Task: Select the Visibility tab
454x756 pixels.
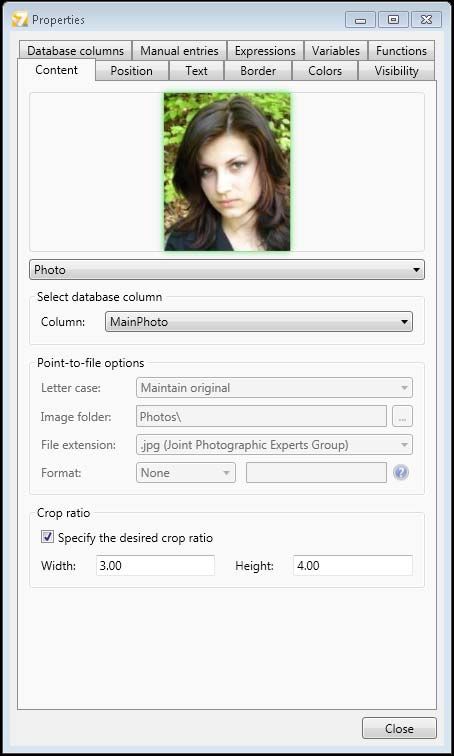Action: pyautogui.click(x=396, y=71)
